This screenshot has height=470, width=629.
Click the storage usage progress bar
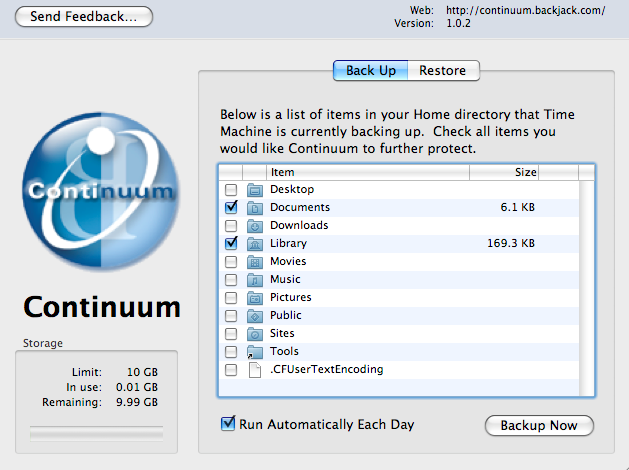[x=96, y=434]
